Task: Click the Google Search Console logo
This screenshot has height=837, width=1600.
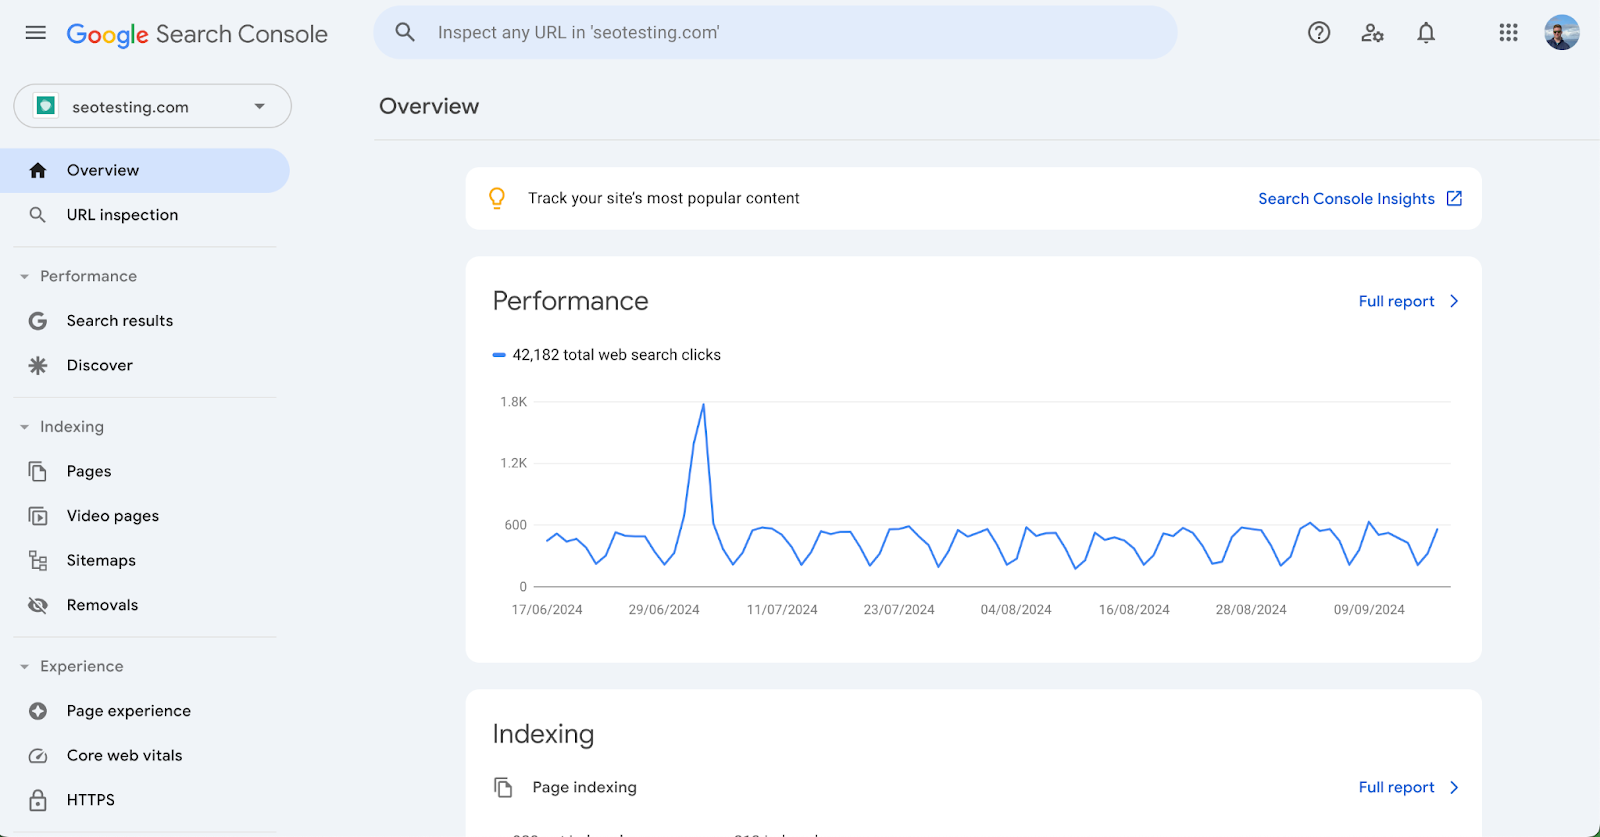Action: coord(197,34)
